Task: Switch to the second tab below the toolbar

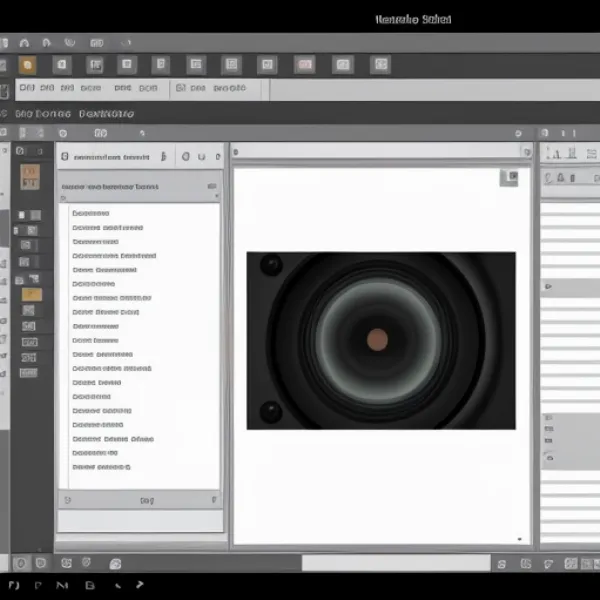Action: (x=106, y=114)
